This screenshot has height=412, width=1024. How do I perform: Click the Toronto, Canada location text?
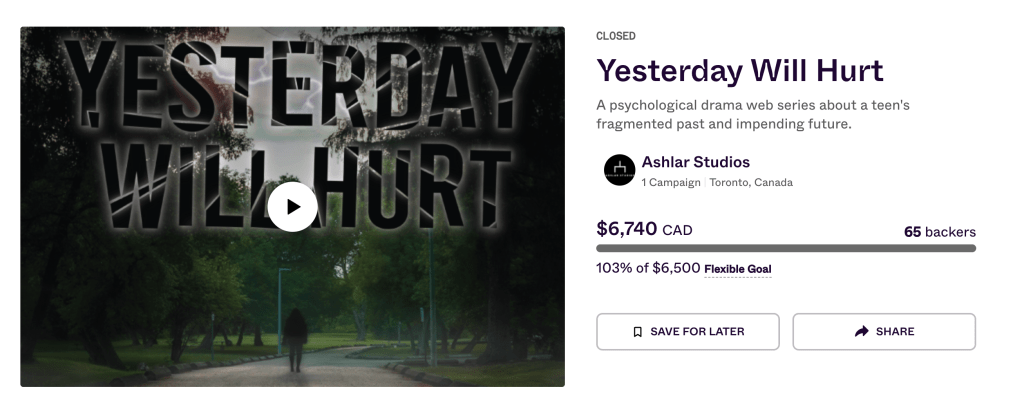(x=751, y=183)
